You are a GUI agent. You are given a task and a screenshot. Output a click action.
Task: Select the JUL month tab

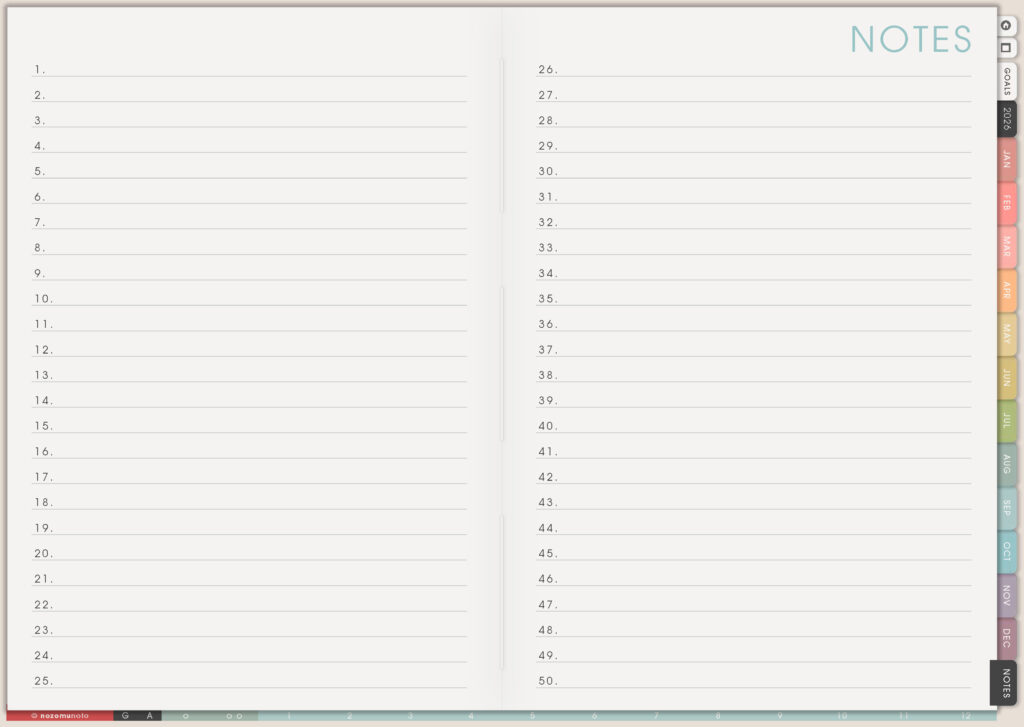click(x=1006, y=421)
